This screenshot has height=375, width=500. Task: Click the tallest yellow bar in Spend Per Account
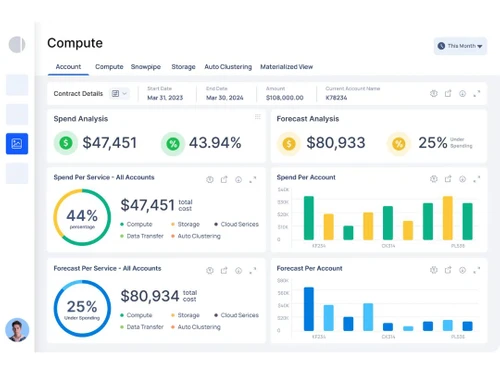click(x=448, y=218)
